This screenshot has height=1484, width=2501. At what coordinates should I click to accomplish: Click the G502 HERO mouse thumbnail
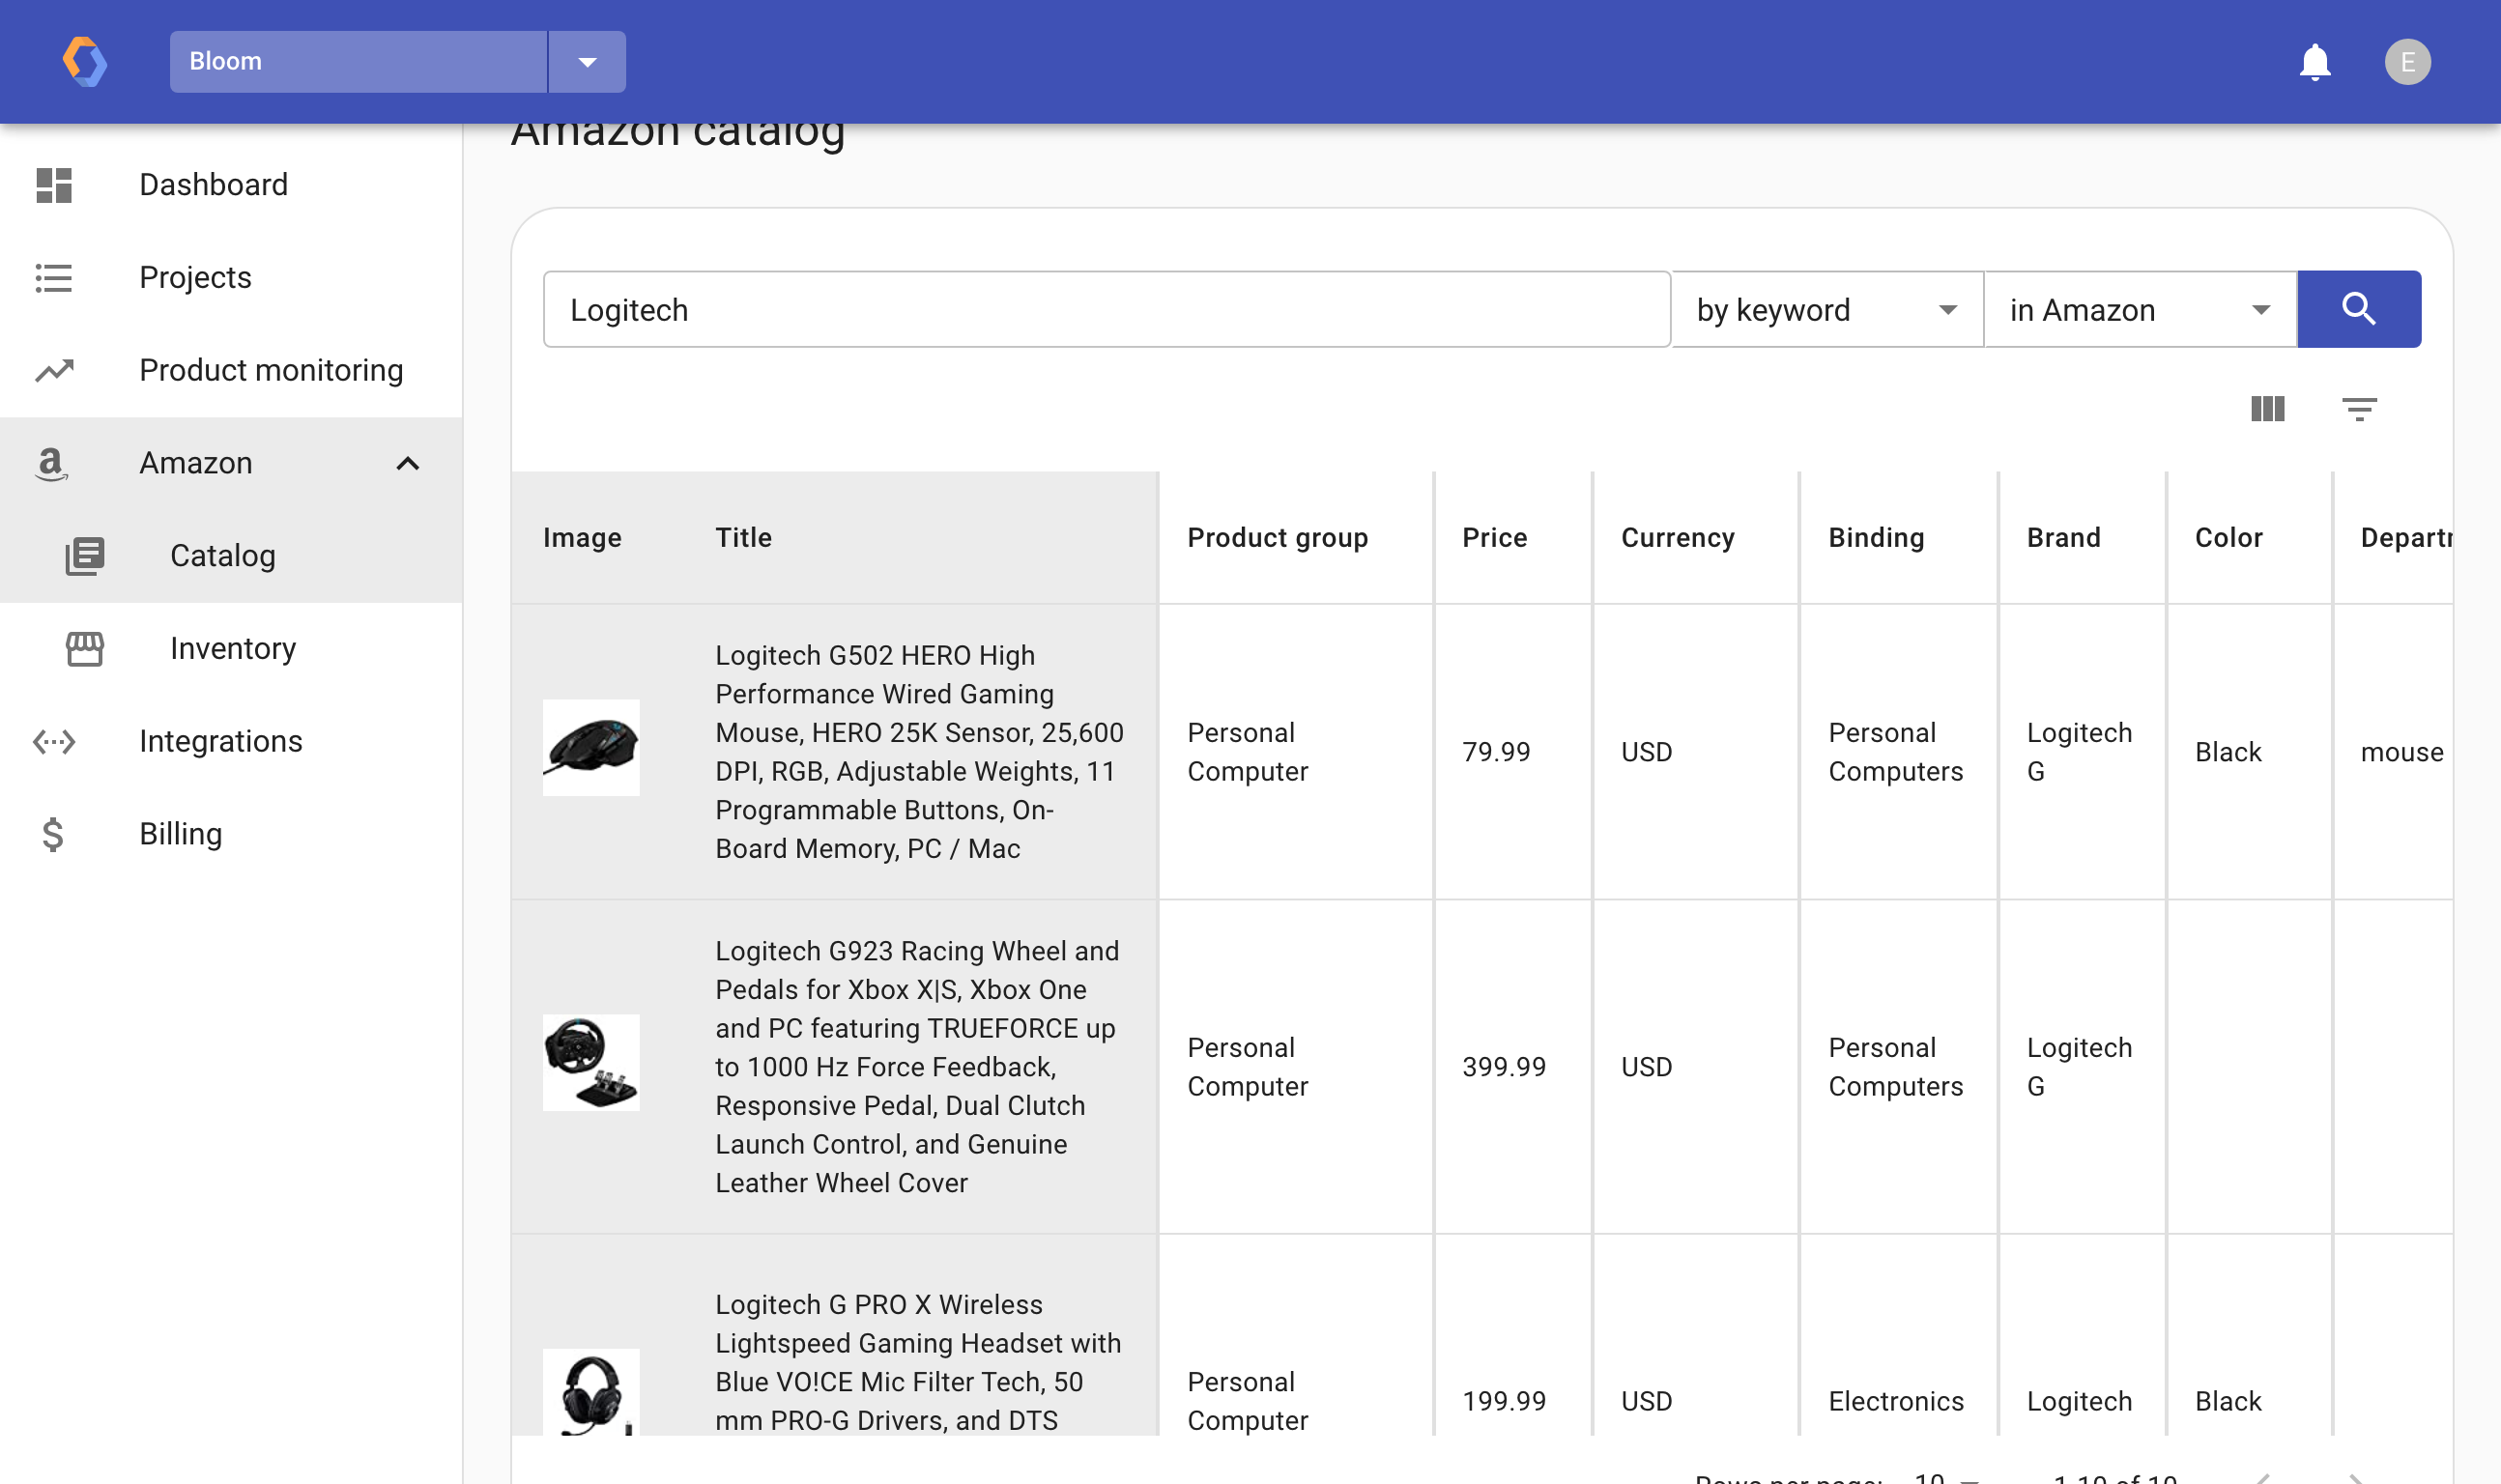click(x=590, y=747)
